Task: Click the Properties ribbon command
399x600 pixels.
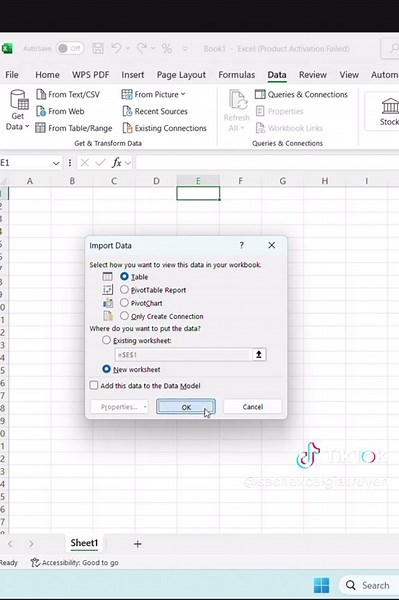Action: click(x=280, y=111)
